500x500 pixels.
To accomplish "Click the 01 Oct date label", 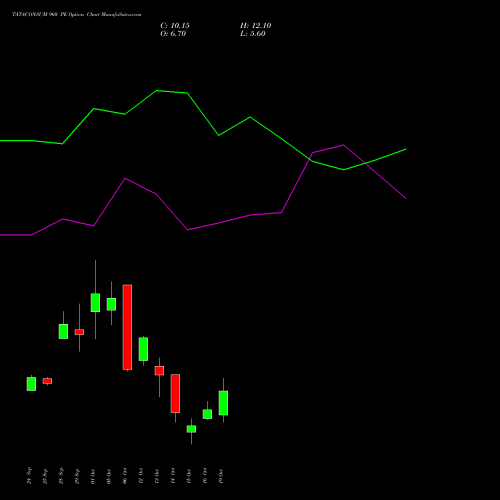I will (x=93, y=476).
